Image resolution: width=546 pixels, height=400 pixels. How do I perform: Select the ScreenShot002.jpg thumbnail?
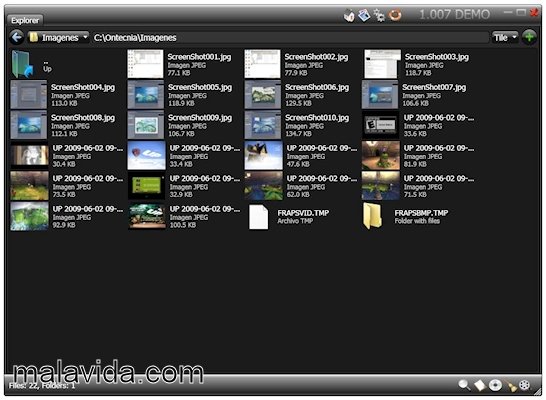coord(262,64)
